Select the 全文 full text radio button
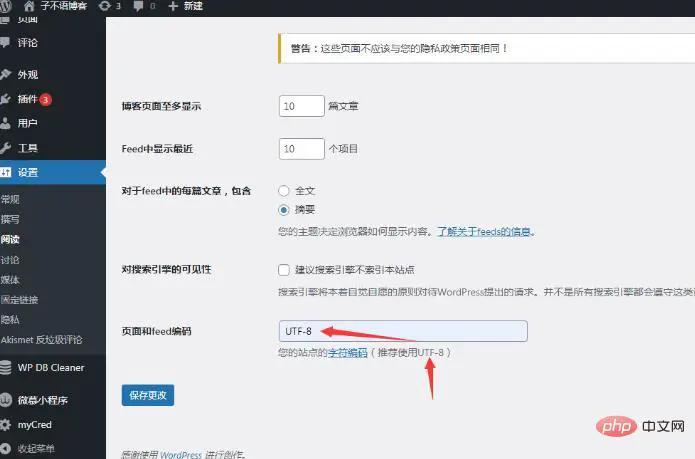 (x=284, y=191)
